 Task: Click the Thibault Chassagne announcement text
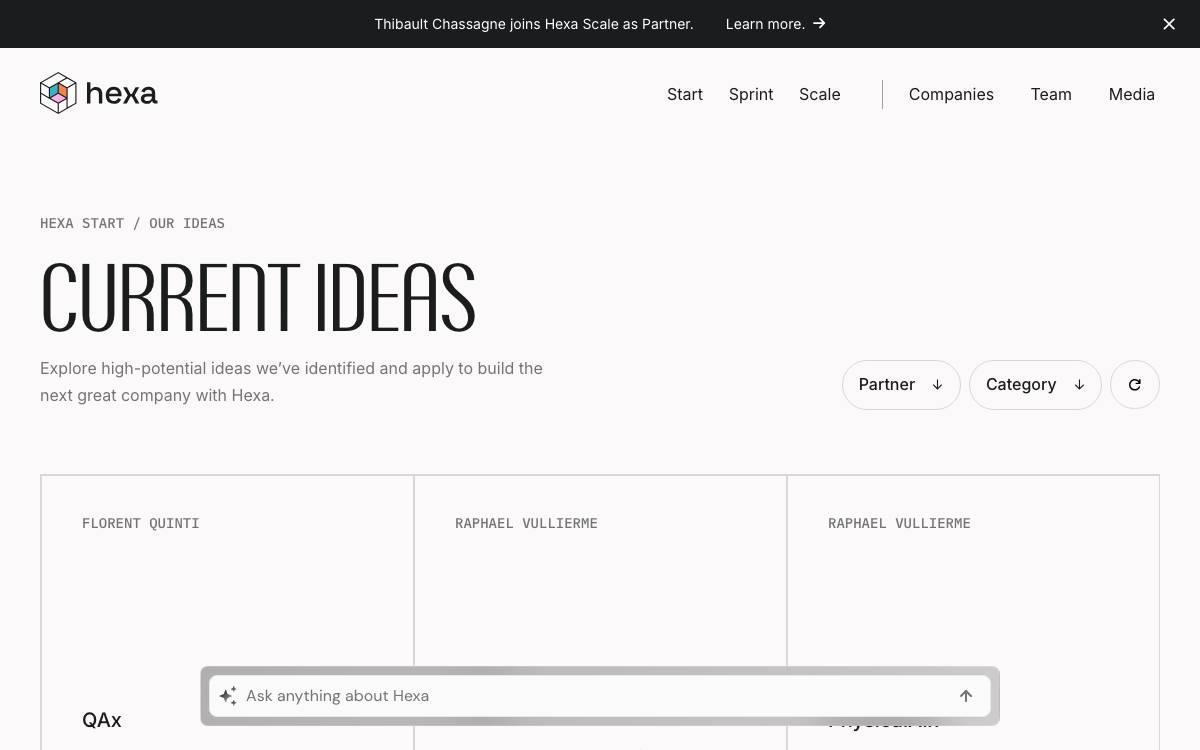click(534, 24)
